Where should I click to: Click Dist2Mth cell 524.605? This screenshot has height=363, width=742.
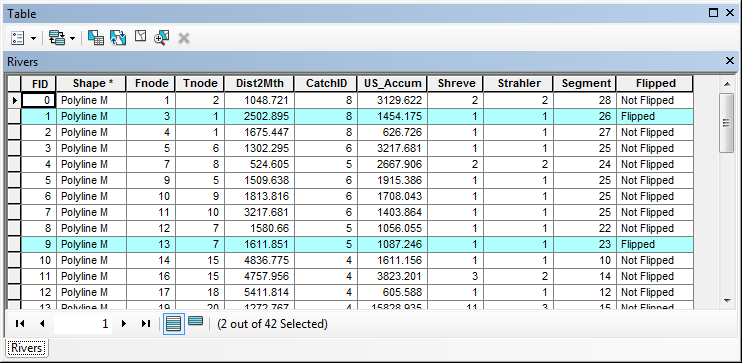pyautogui.click(x=259, y=164)
